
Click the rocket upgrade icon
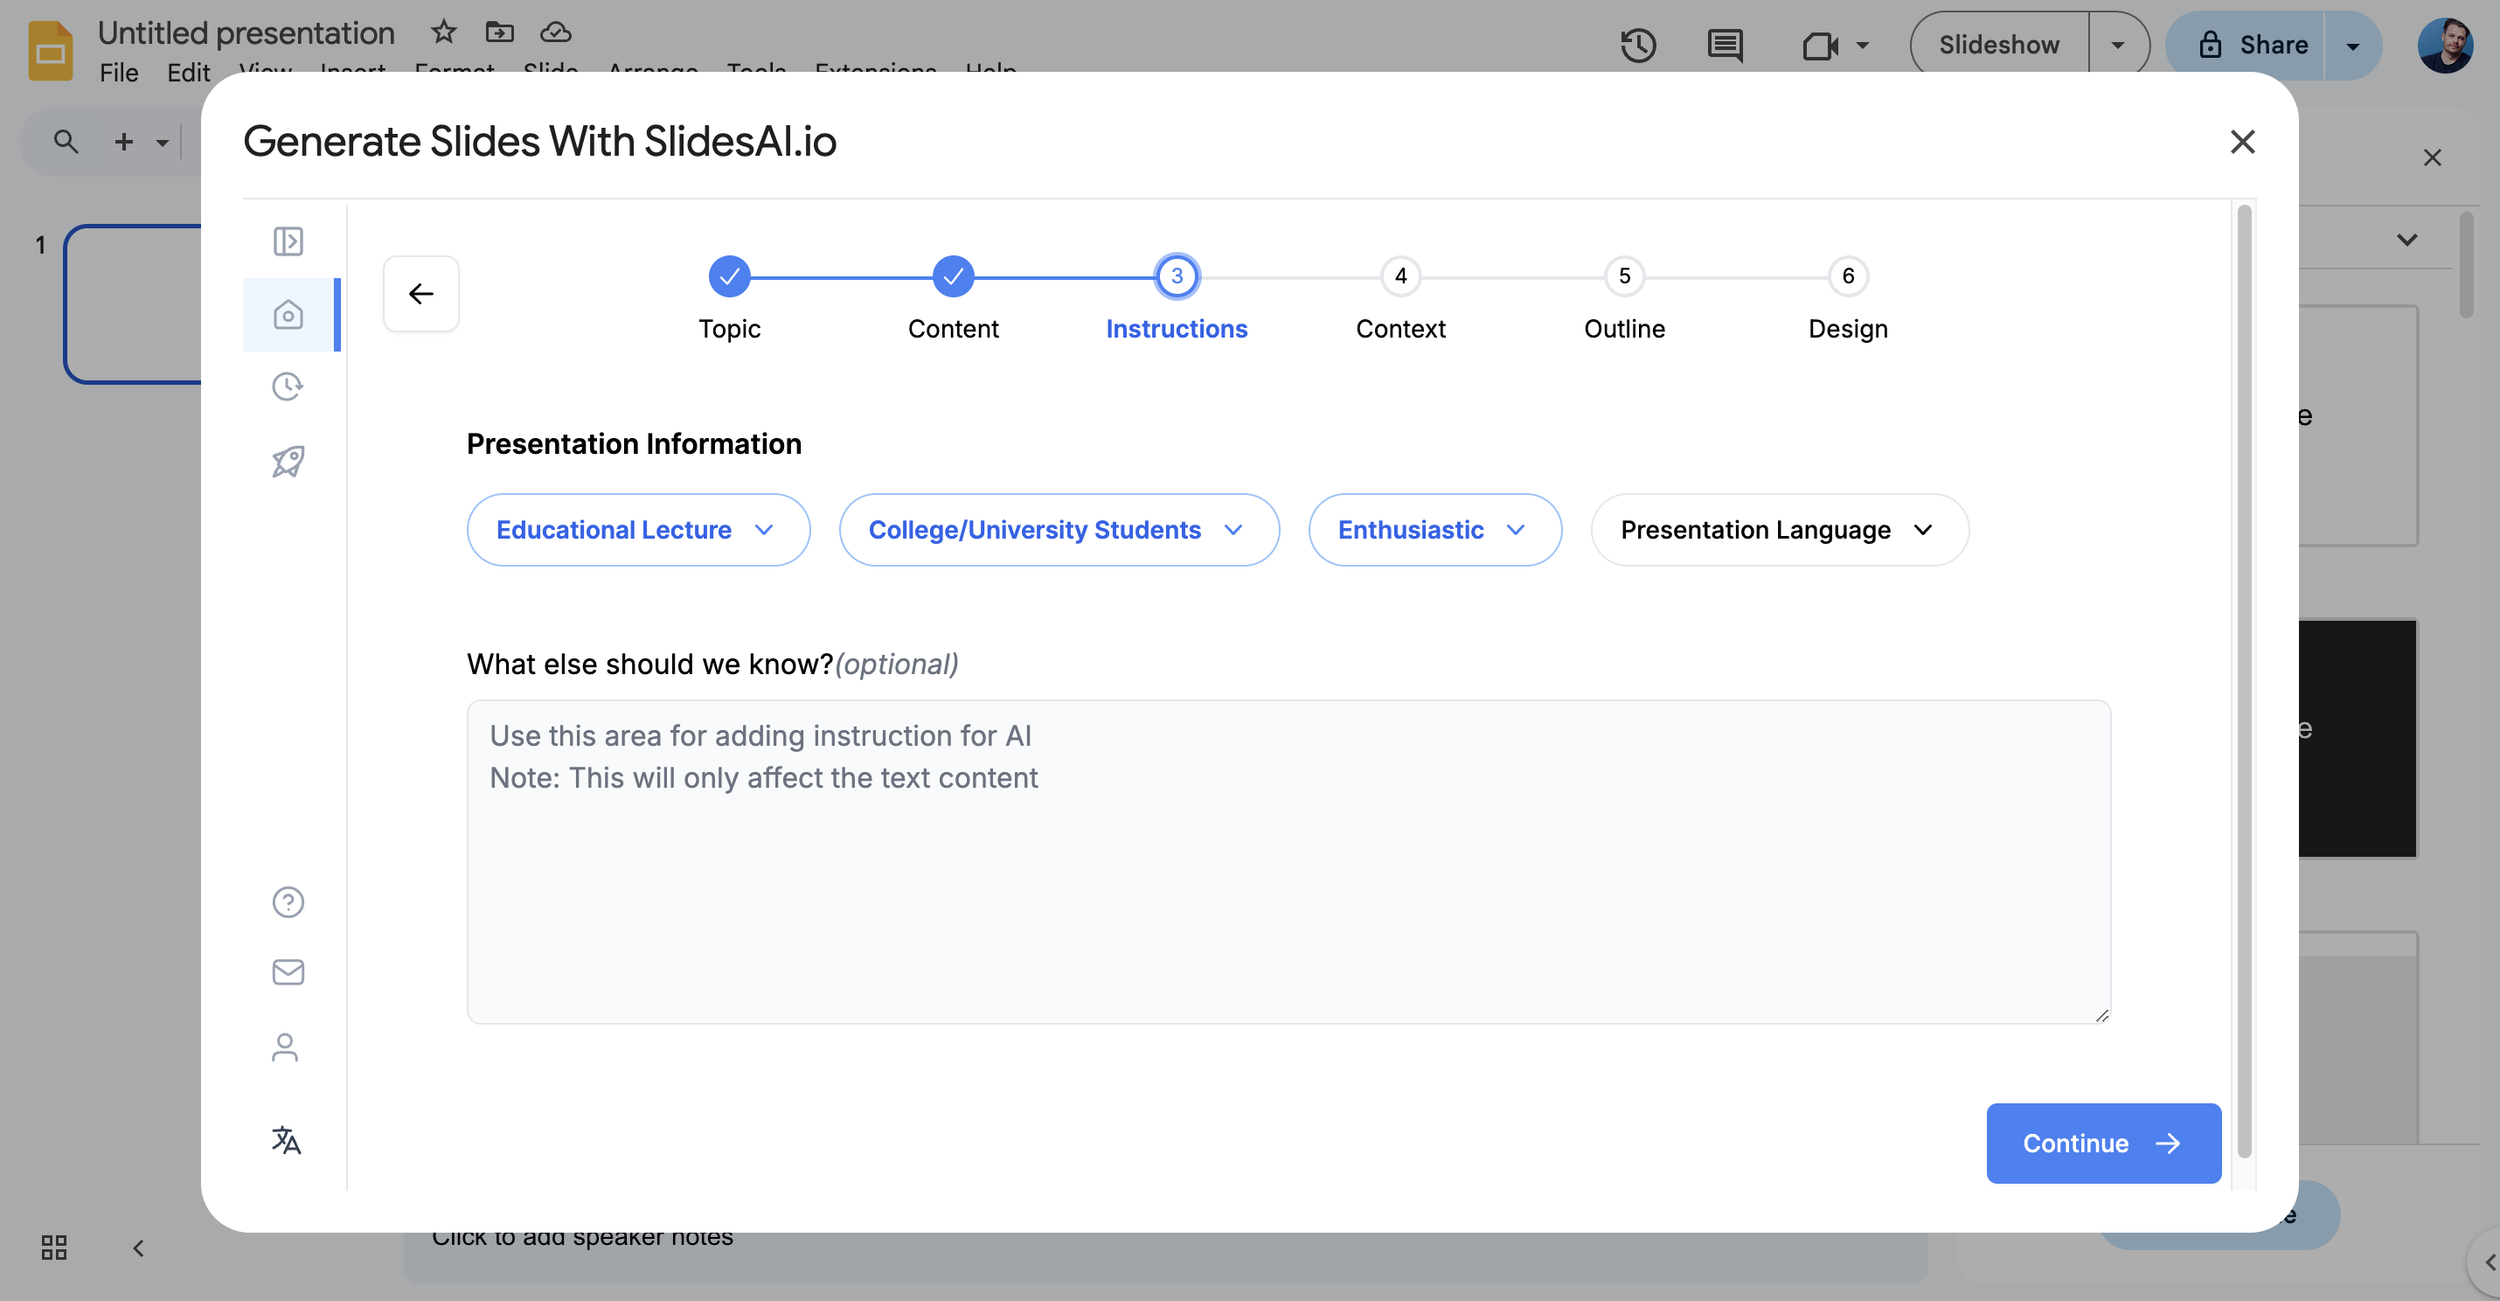pyautogui.click(x=288, y=461)
